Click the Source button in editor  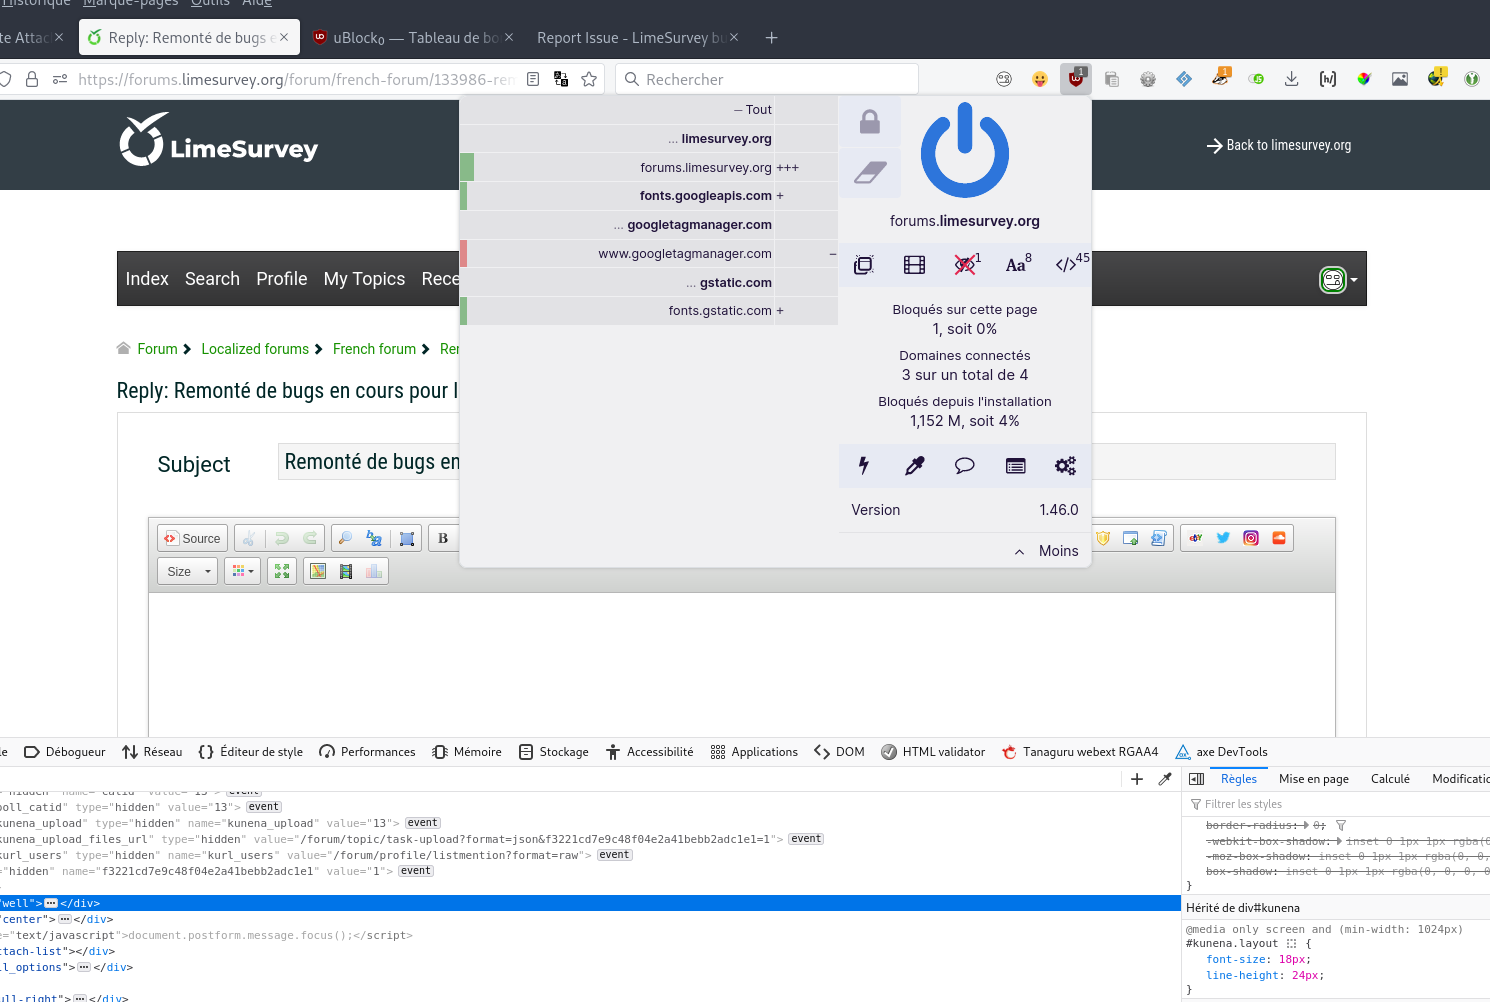(192, 538)
